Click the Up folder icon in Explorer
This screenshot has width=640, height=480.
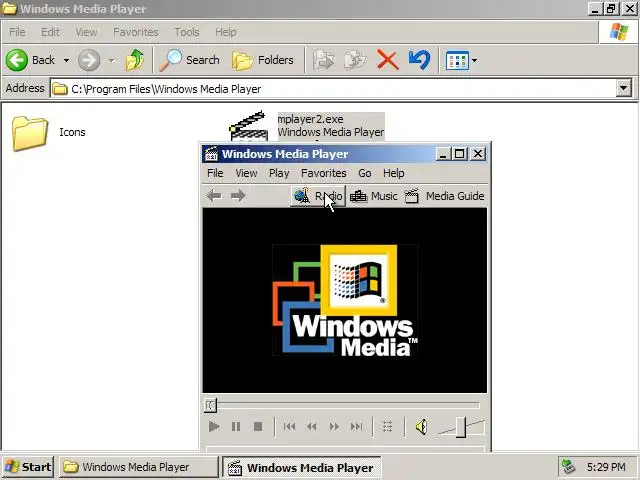[x=135, y=60]
